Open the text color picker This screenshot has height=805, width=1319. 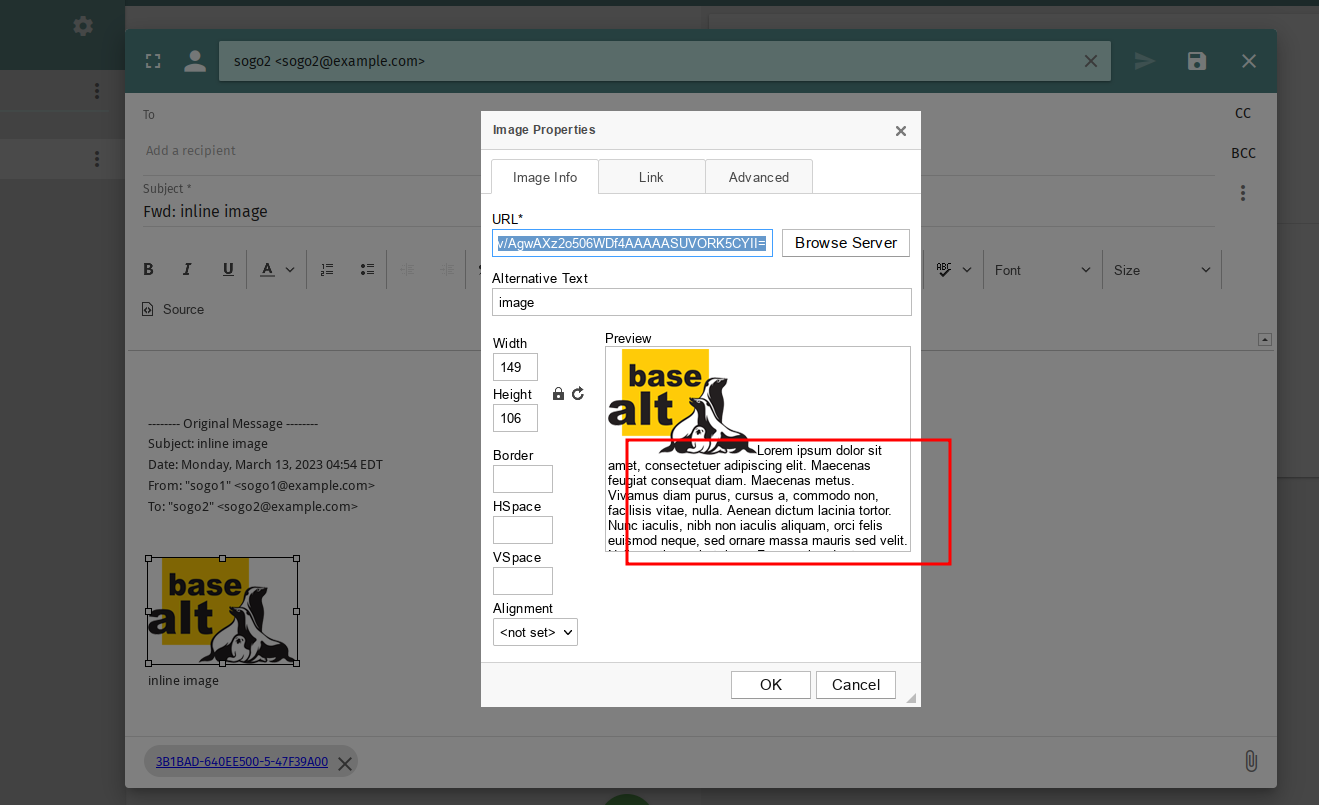pos(277,269)
